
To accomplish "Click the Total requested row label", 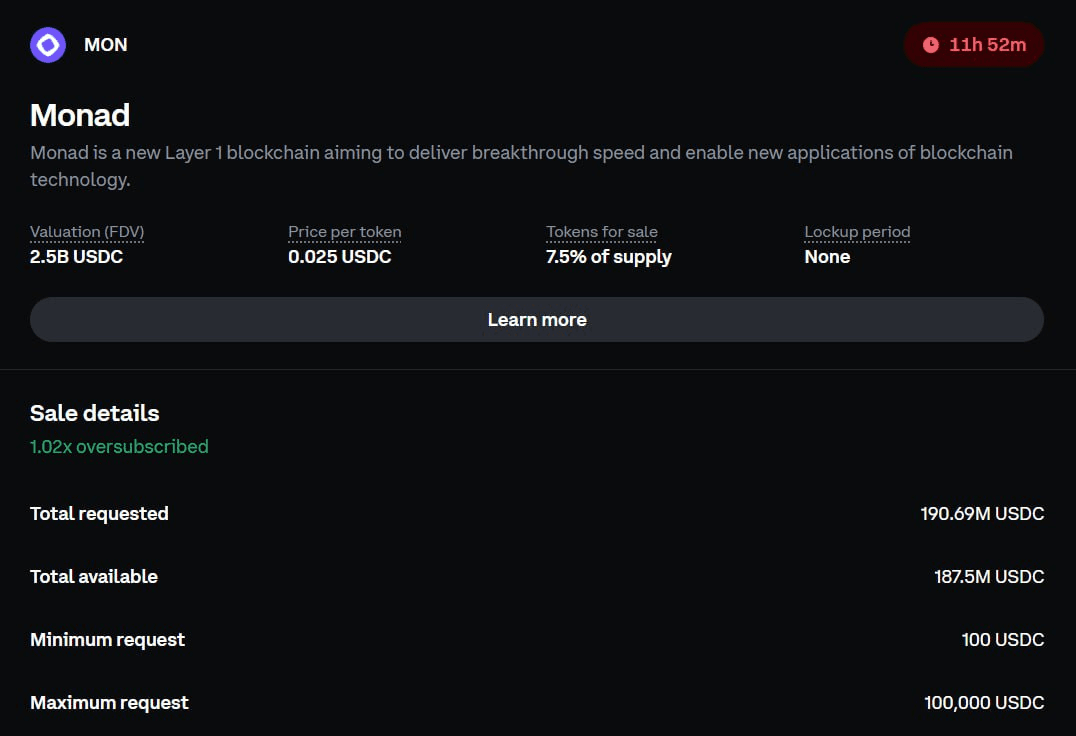I will (x=99, y=514).
